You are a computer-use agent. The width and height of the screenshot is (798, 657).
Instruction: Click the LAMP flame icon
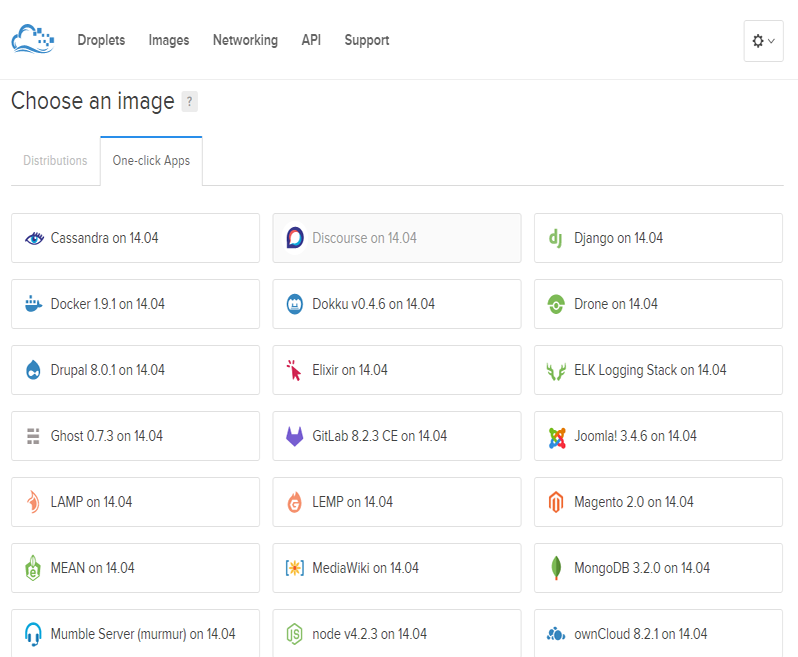33,502
